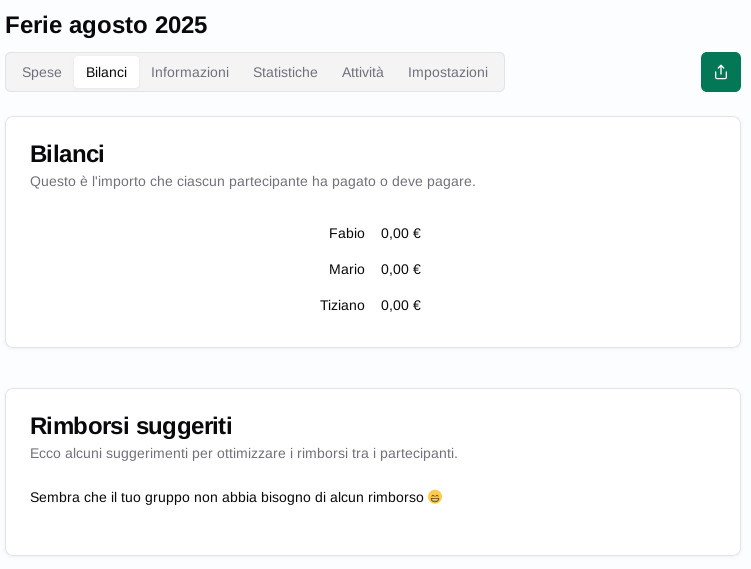Click the Ferie agosto 2025 title
Image resolution: width=751 pixels, height=569 pixels.
click(106, 25)
